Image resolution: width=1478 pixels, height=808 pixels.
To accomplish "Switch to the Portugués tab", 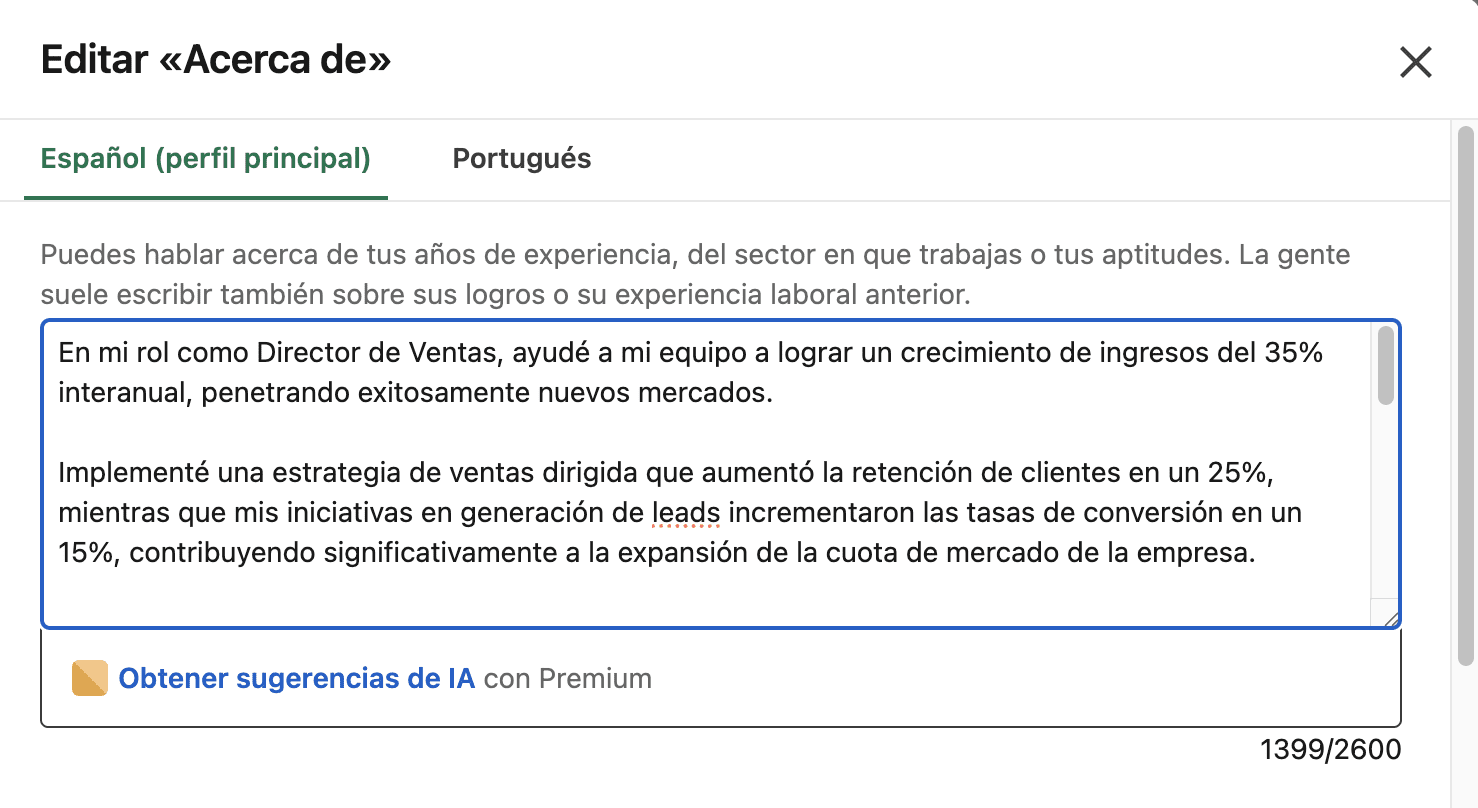I will point(521,159).
